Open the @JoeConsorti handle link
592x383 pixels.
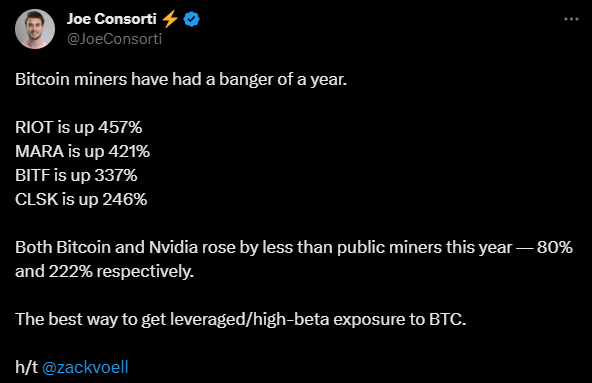pos(114,39)
